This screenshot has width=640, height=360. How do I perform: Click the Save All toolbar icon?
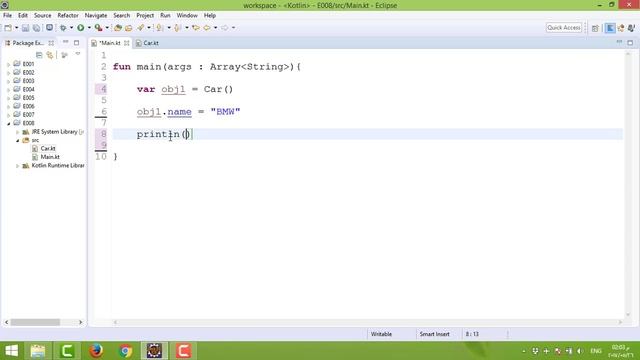pyautogui.click(x=36, y=28)
